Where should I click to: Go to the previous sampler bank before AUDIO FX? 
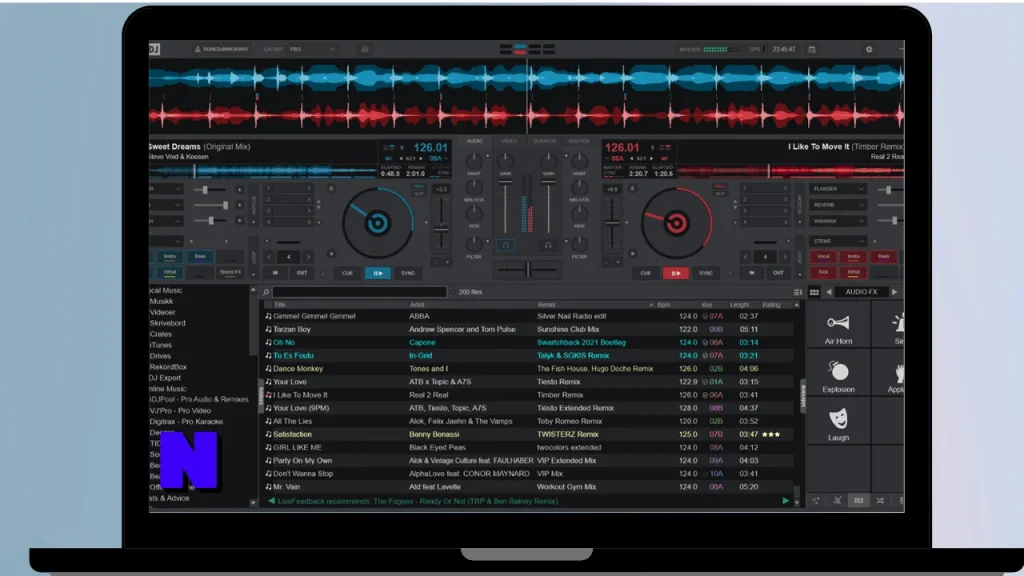(829, 292)
